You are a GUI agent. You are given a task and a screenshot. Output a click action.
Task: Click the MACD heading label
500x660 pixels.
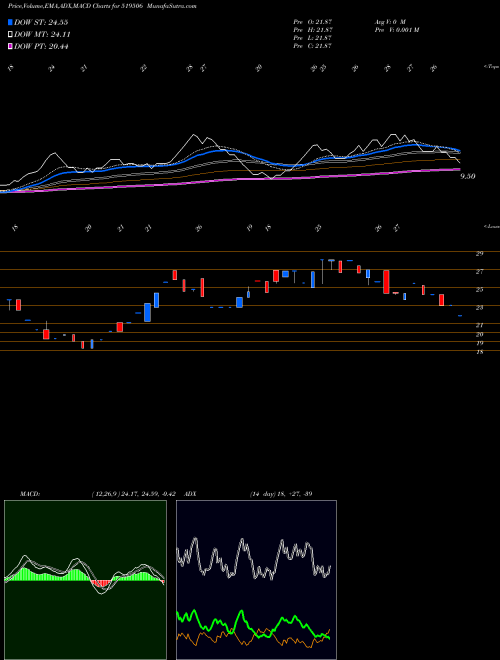tap(29, 494)
